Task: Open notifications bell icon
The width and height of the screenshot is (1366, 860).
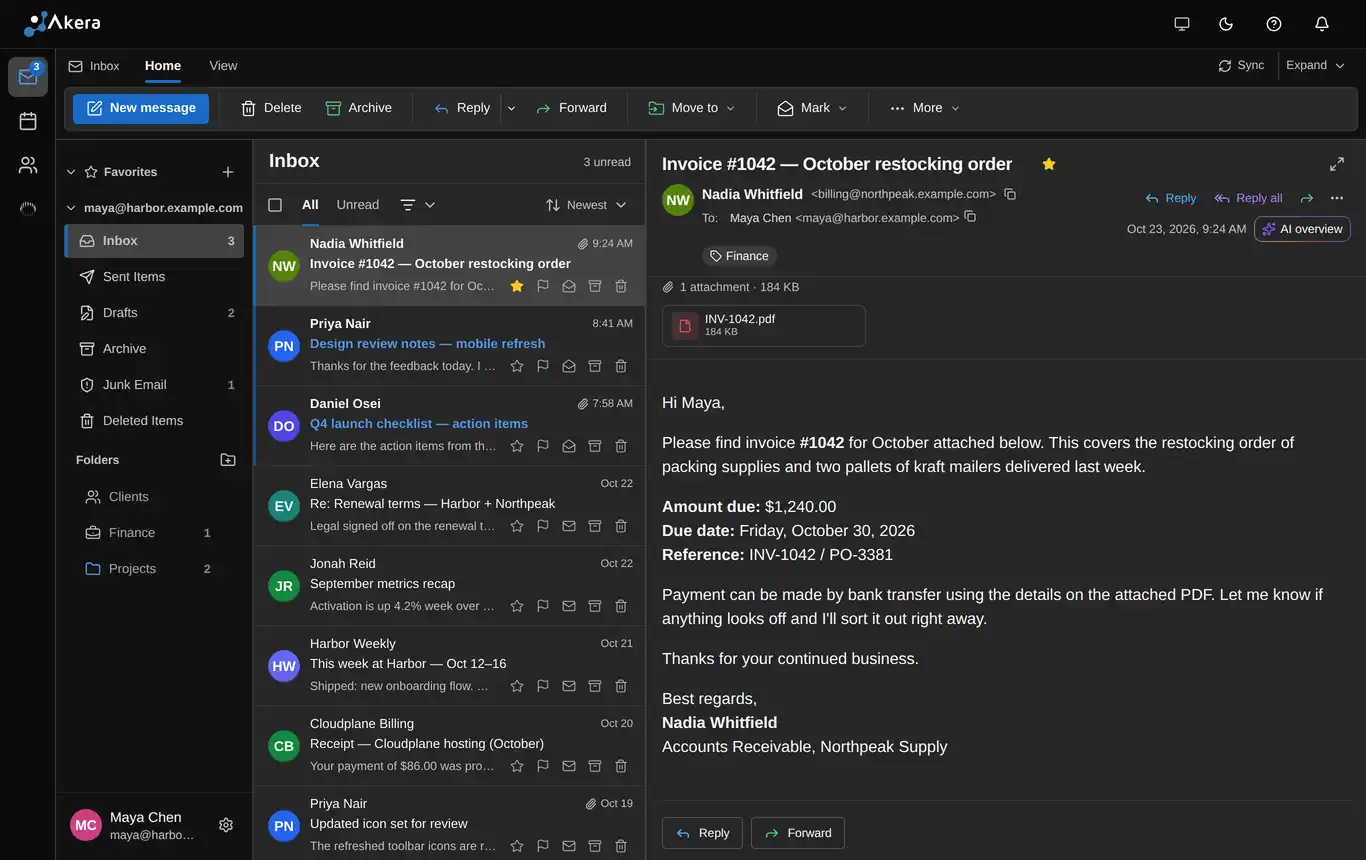Action: click(x=1322, y=24)
